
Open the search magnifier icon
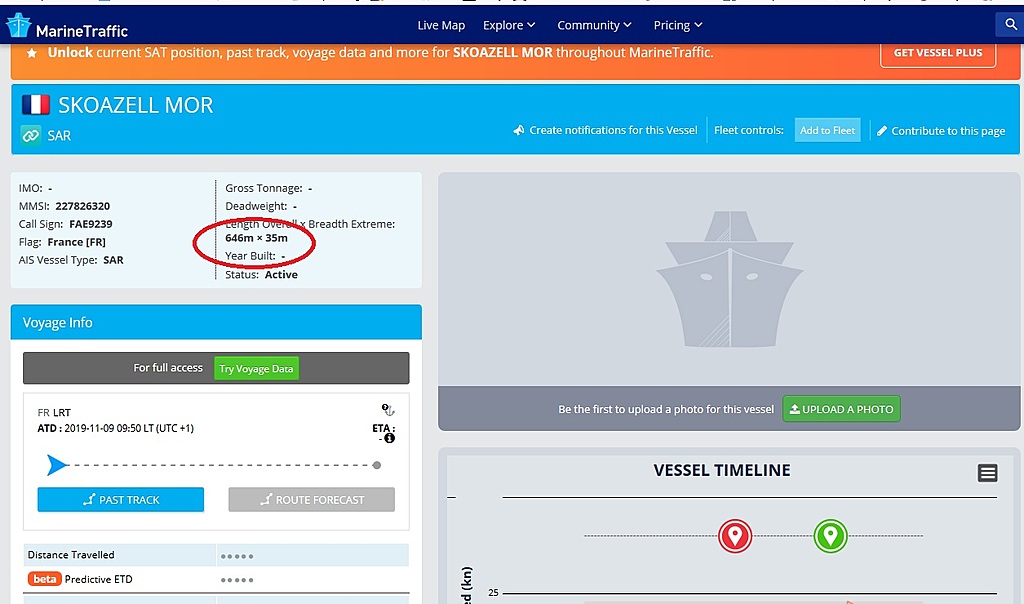pyautogui.click(x=1010, y=25)
